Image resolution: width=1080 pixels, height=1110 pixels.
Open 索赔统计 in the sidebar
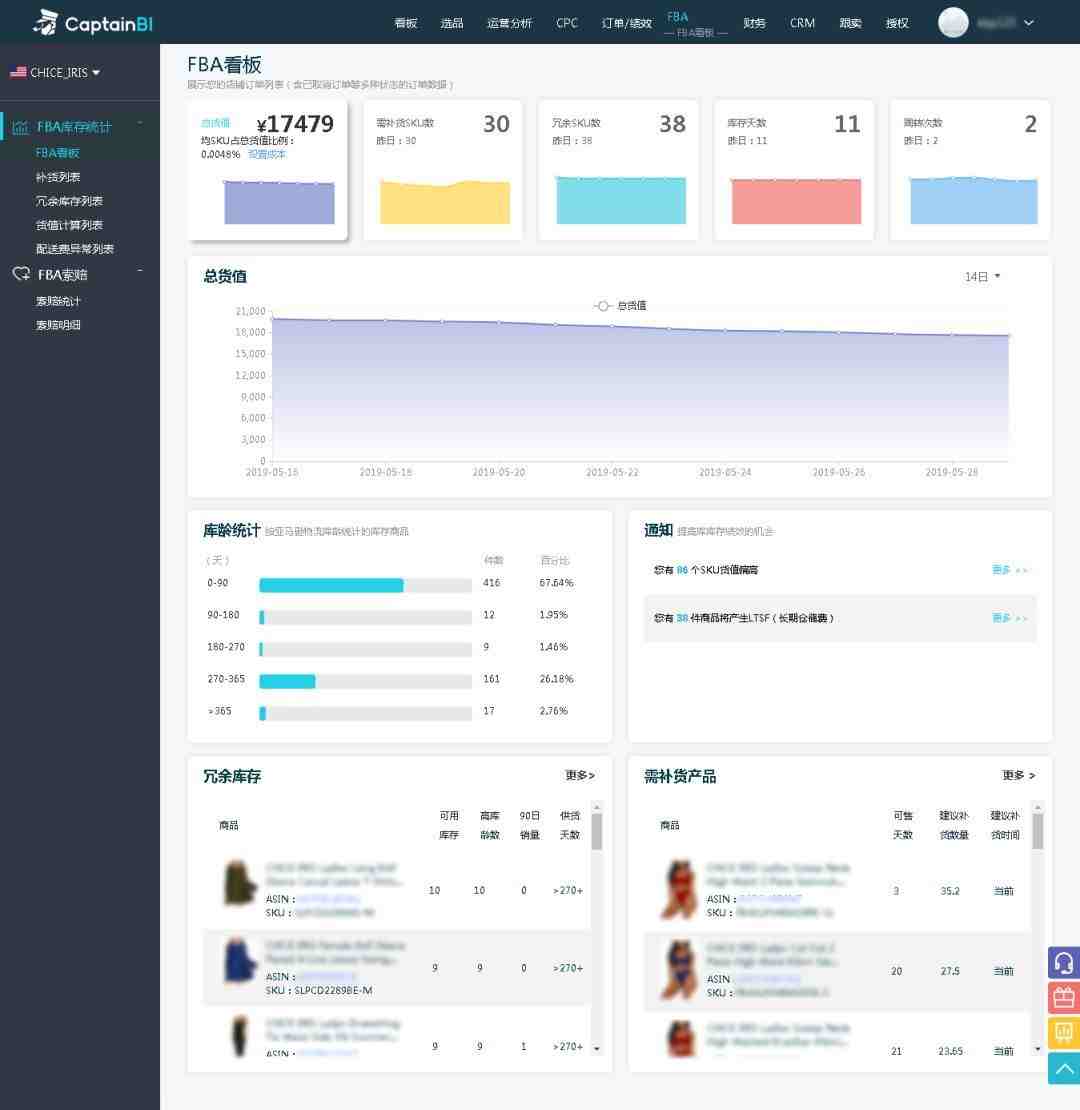tap(58, 302)
